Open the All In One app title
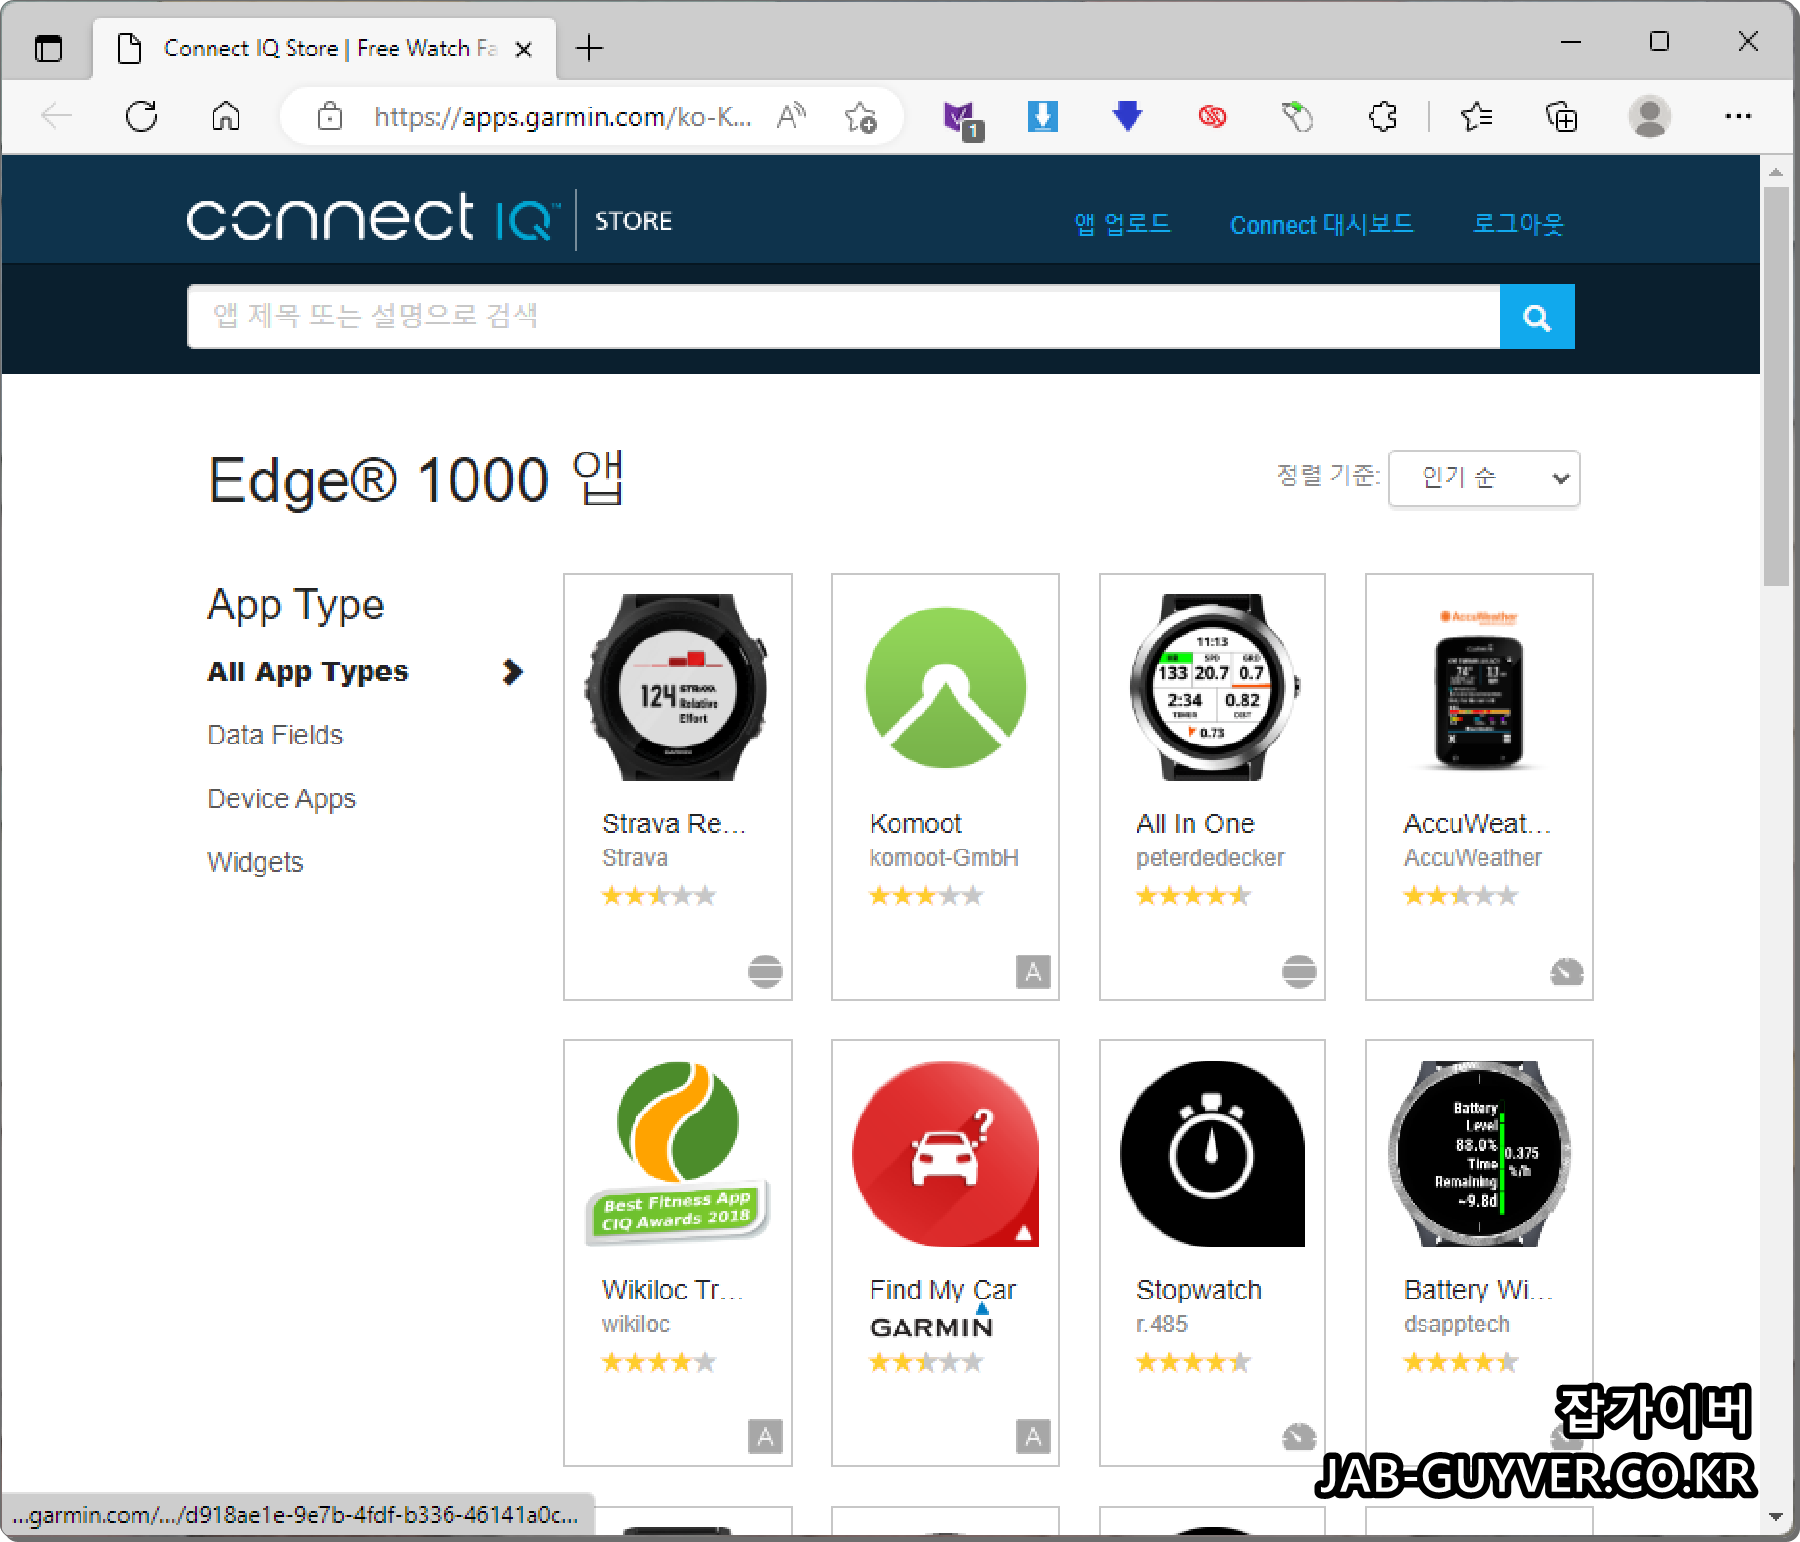Viewport: 1800px width, 1542px height. click(x=1195, y=824)
